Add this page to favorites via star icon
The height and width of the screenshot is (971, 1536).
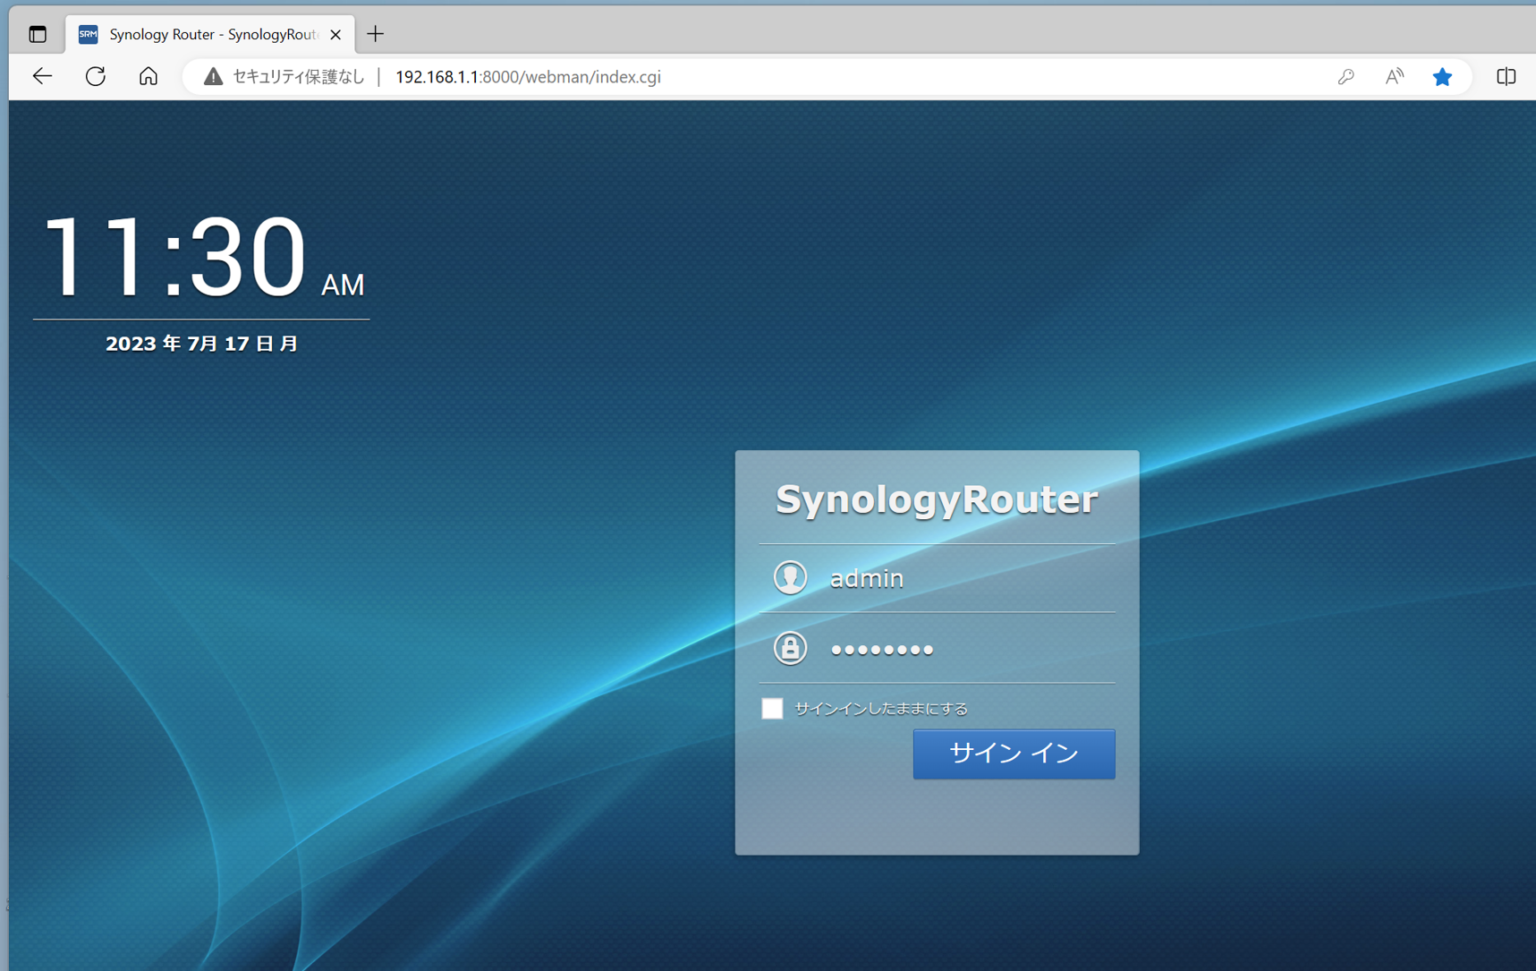1442,76
